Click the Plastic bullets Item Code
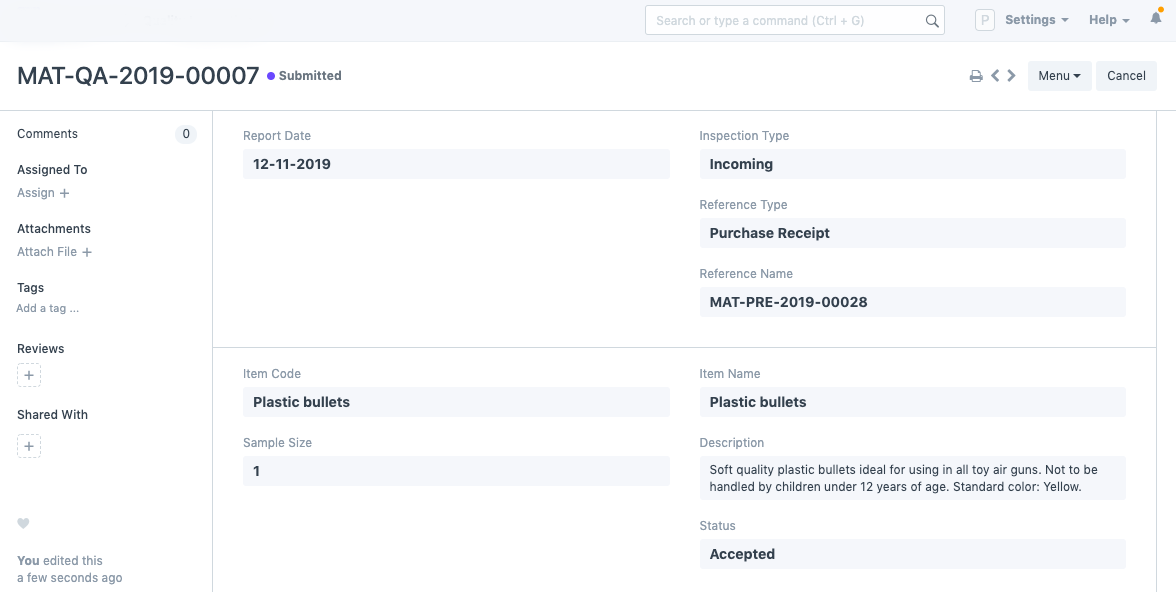This screenshot has width=1176, height=592. point(301,402)
